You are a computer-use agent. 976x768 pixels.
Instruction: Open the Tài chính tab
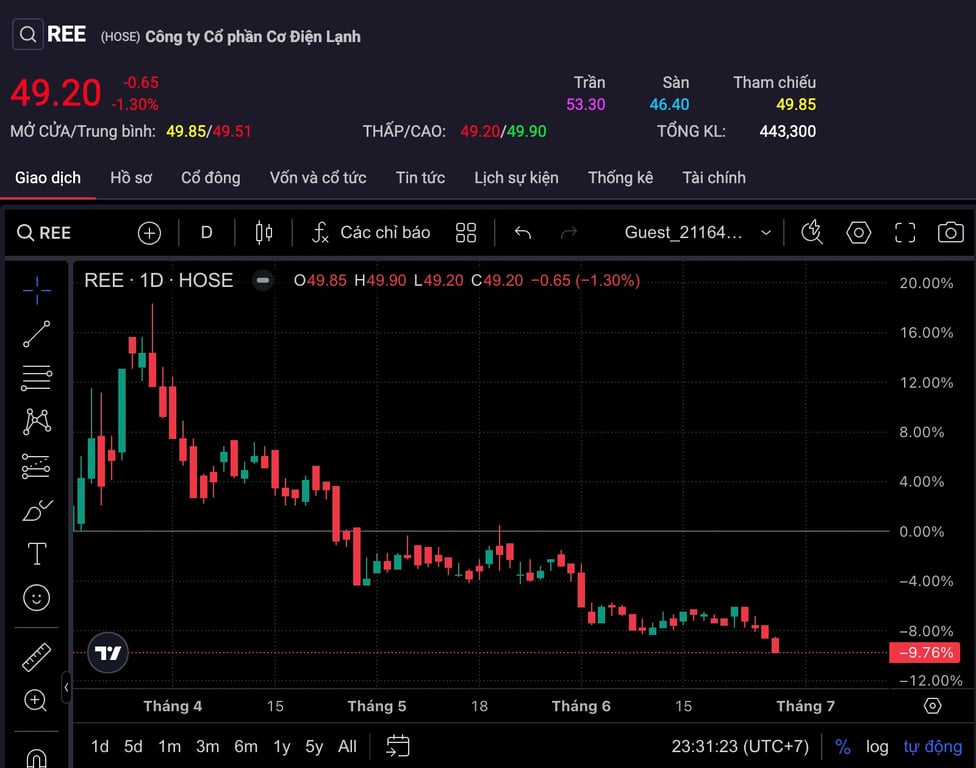[714, 178]
